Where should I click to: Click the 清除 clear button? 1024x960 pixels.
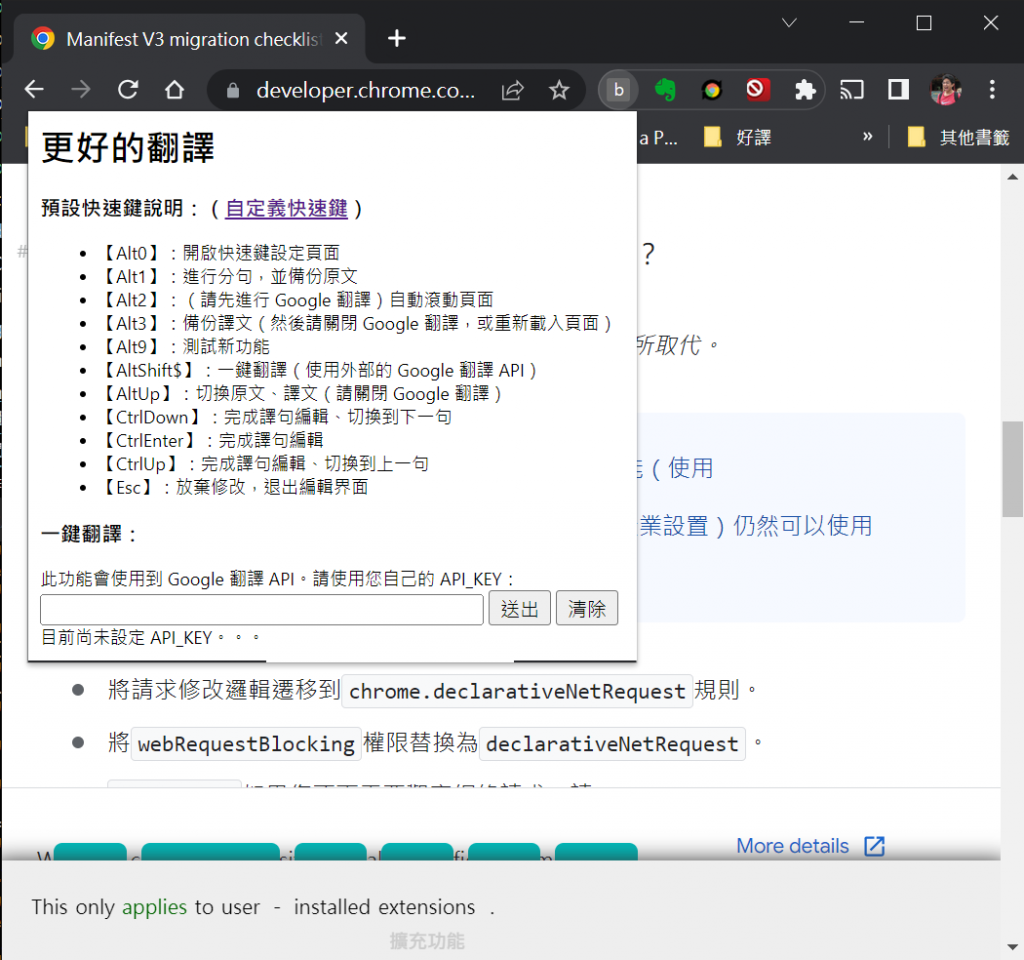586,609
